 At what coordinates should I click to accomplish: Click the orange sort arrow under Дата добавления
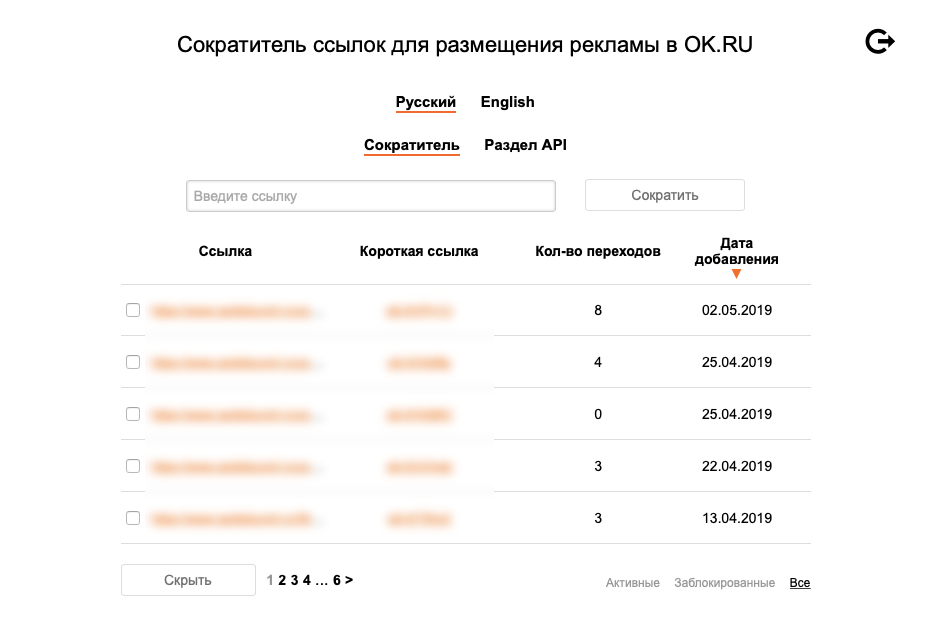(736, 274)
